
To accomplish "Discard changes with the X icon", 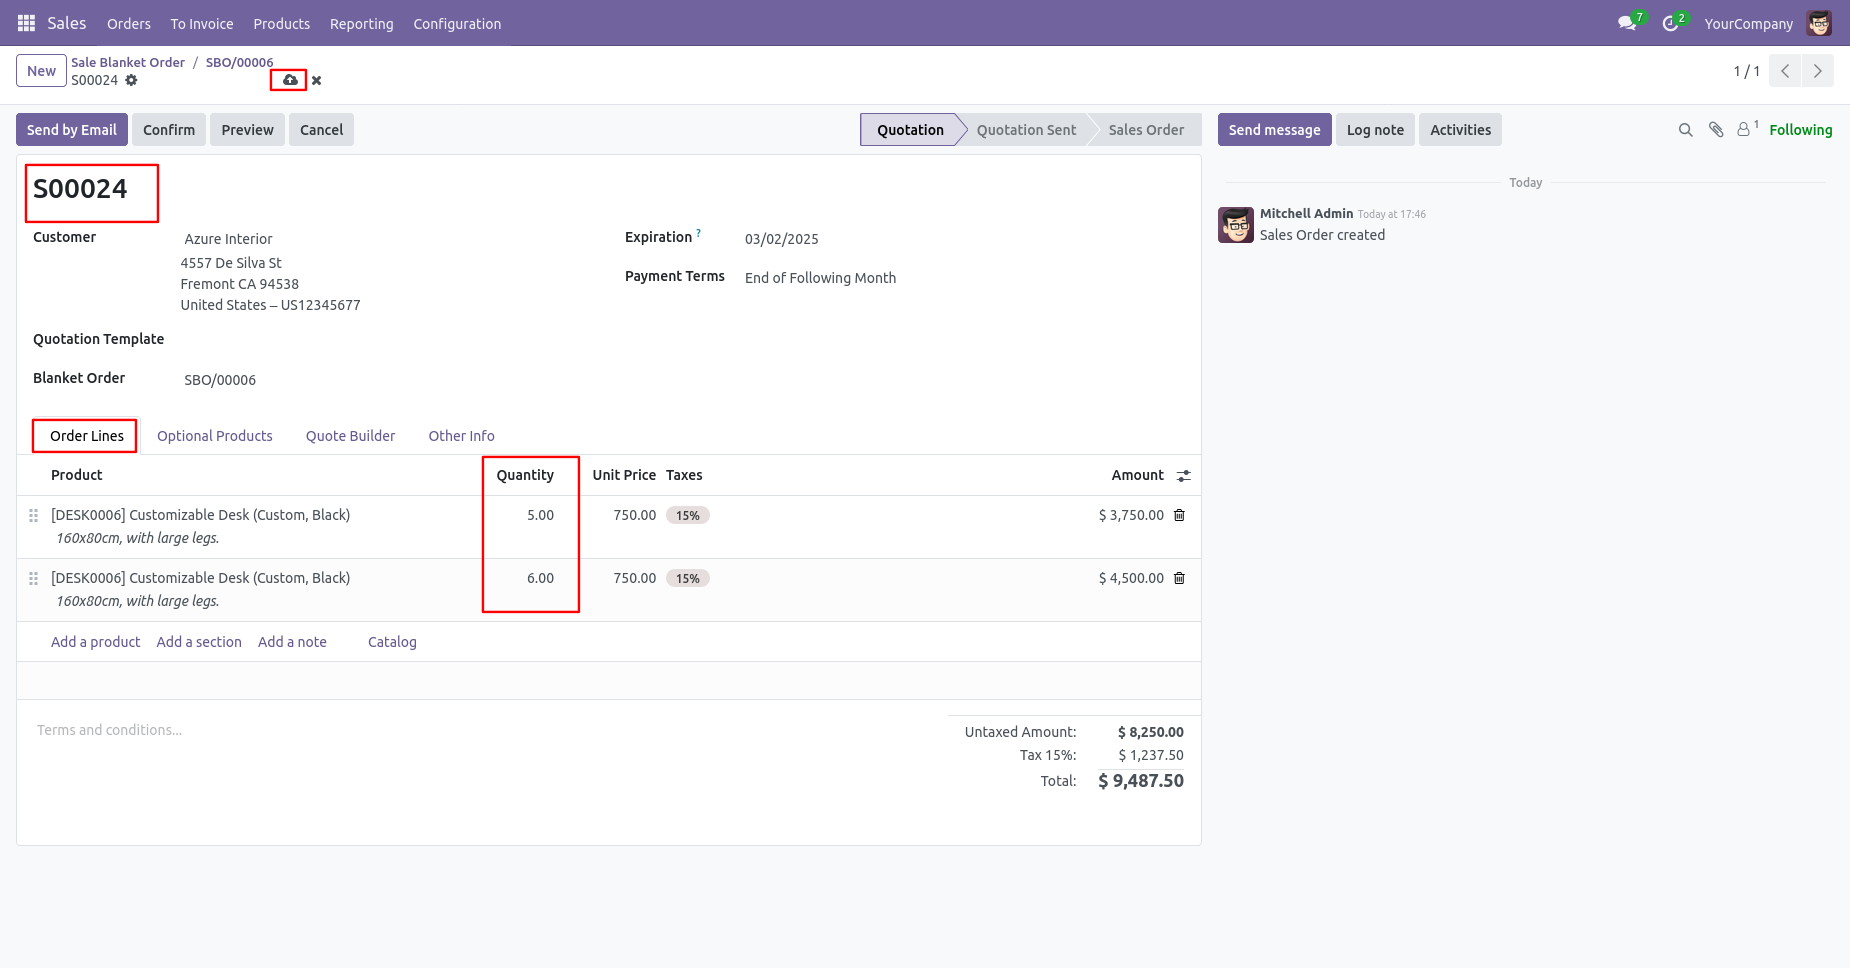I will coord(316,80).
